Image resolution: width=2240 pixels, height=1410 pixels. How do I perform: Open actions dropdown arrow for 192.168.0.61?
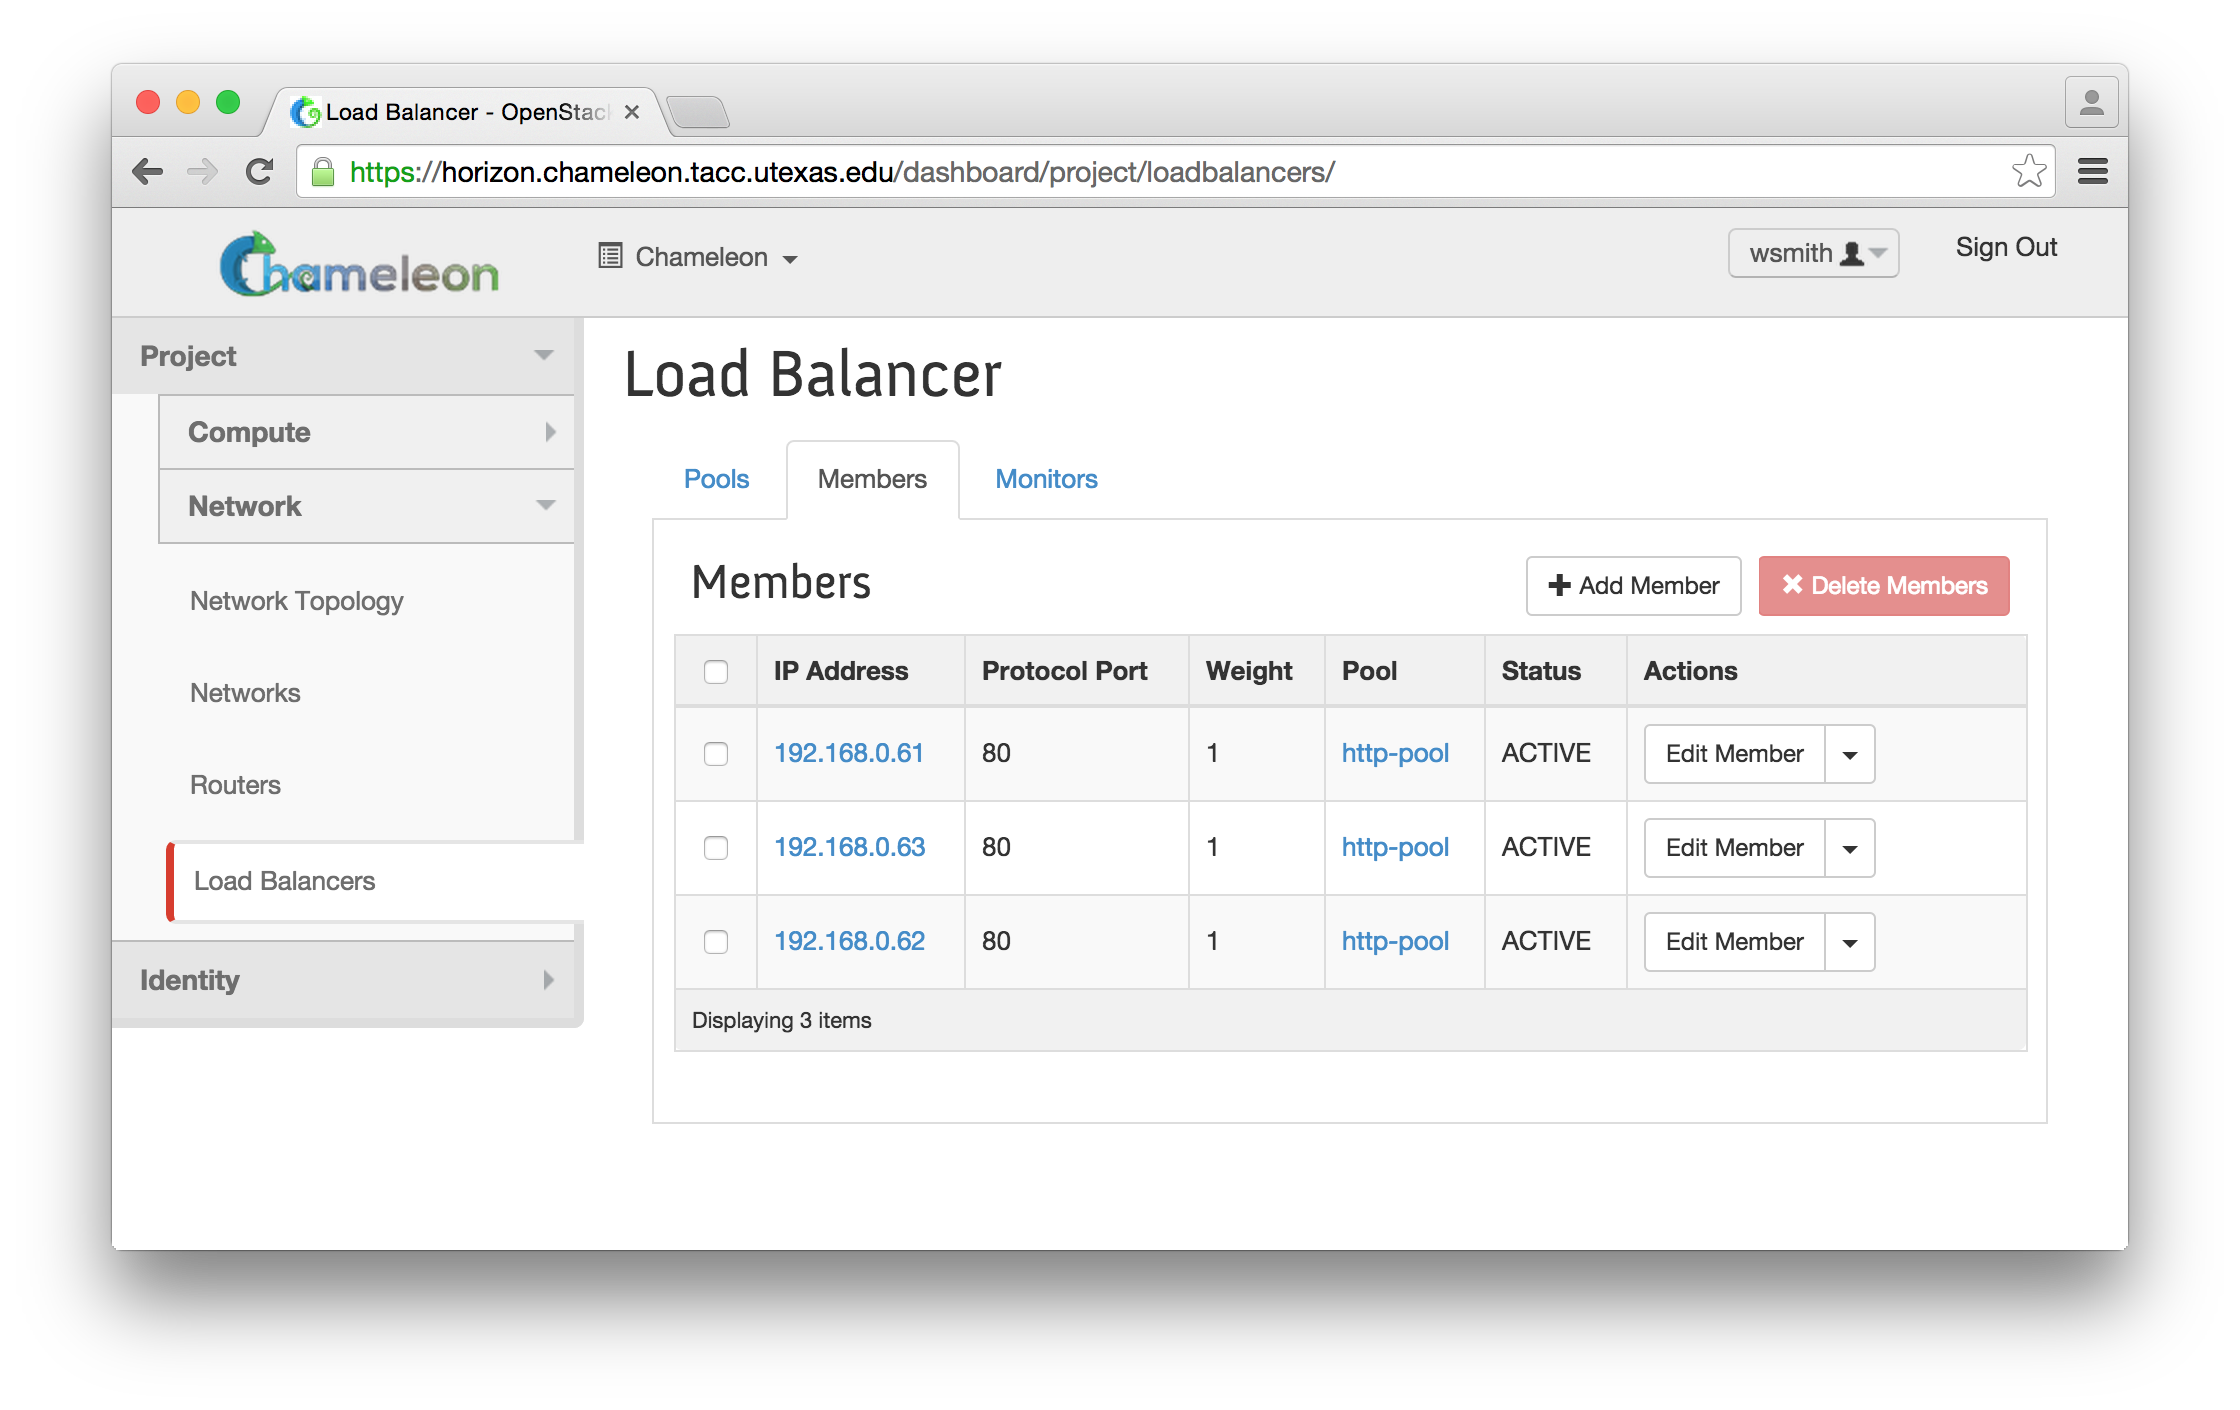pos(1850,754)
